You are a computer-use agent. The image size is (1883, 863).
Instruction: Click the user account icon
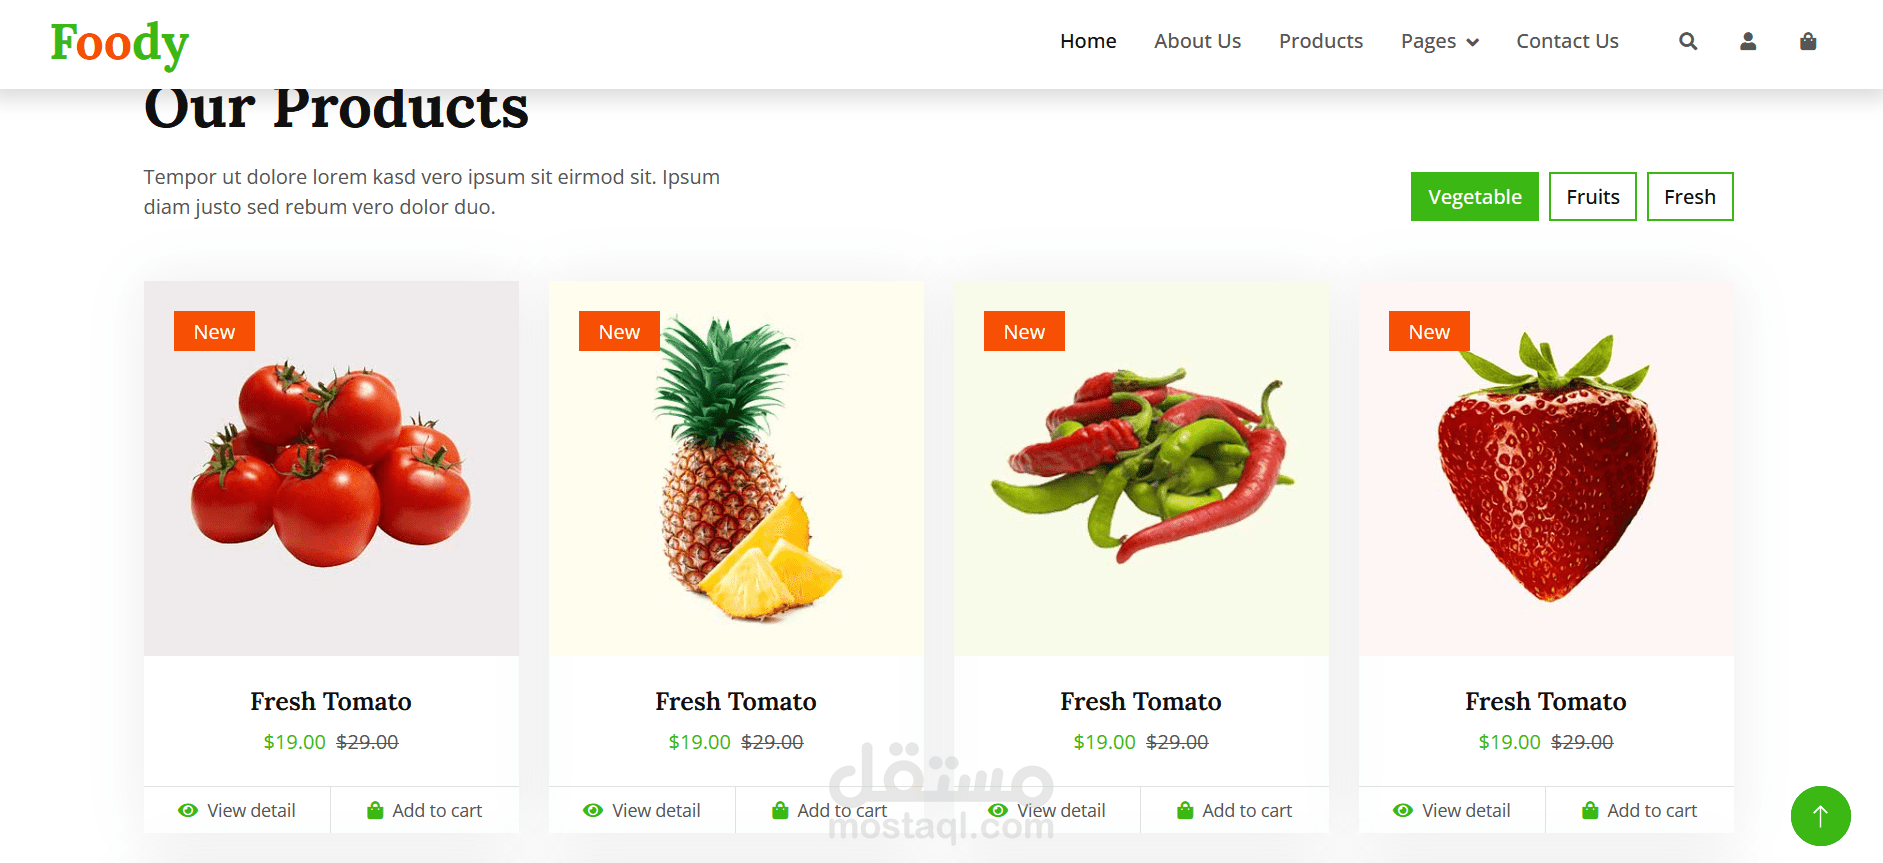[x=1748, y=41]
